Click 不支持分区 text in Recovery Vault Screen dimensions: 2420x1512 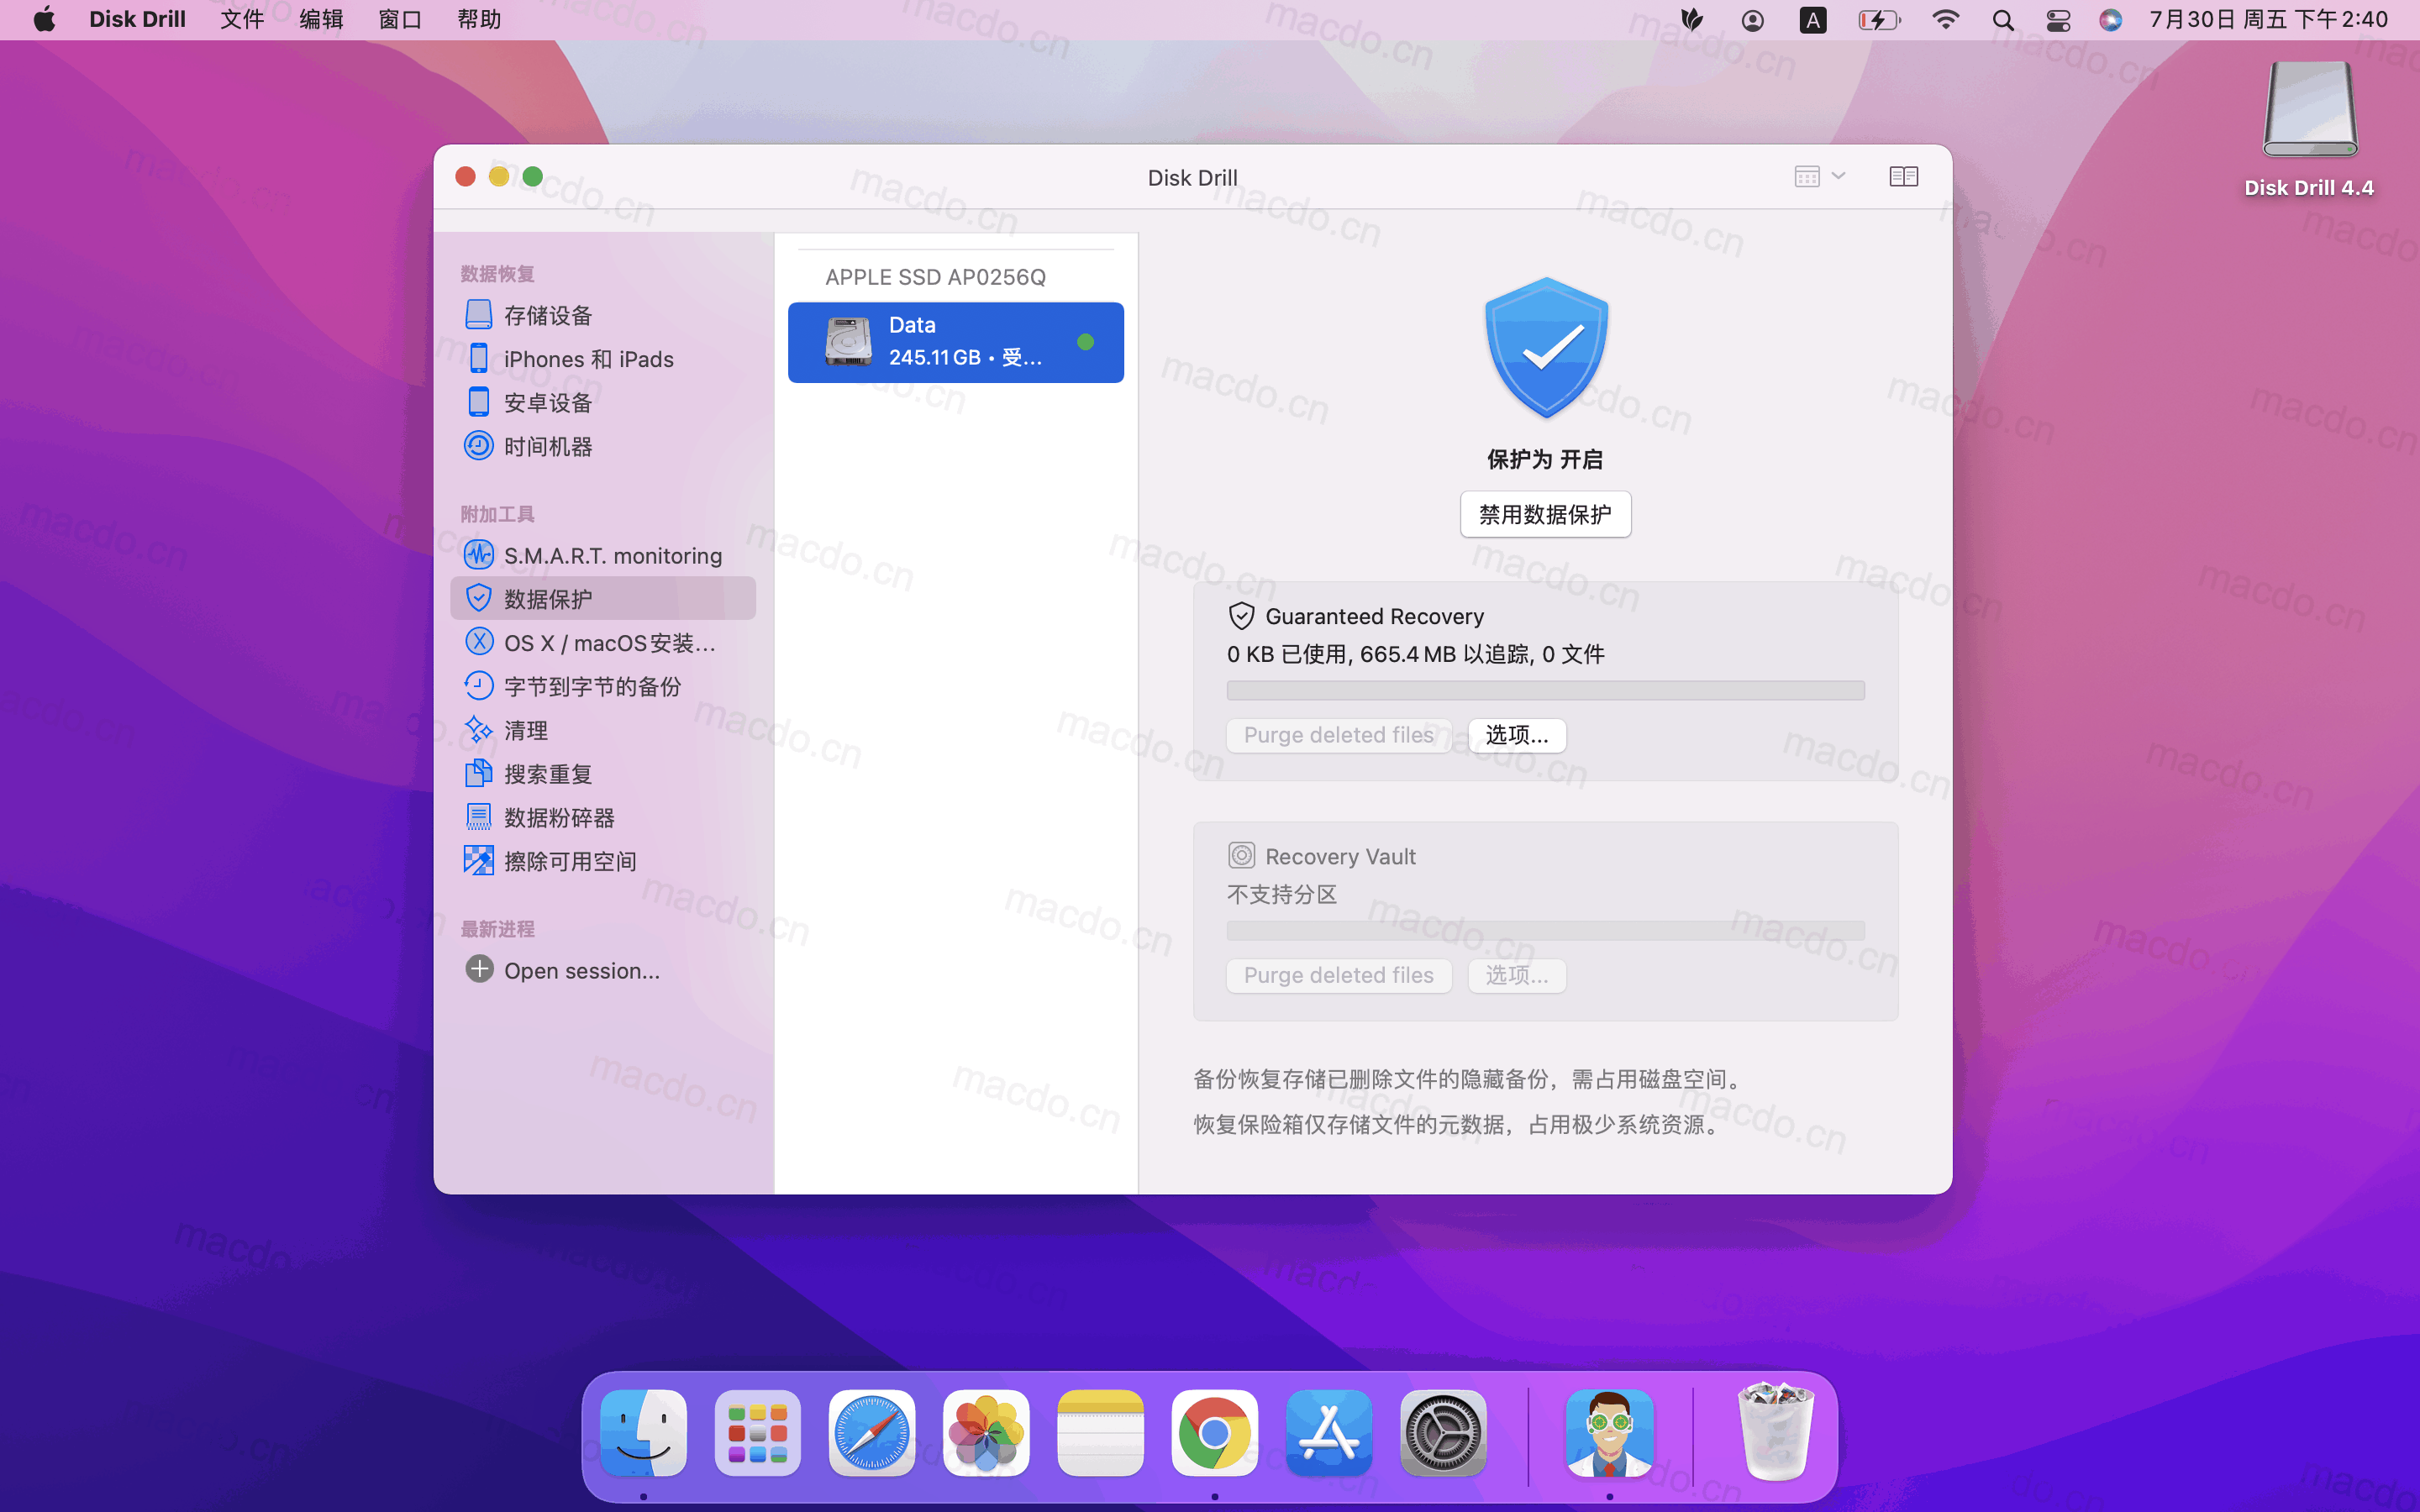1282,894
